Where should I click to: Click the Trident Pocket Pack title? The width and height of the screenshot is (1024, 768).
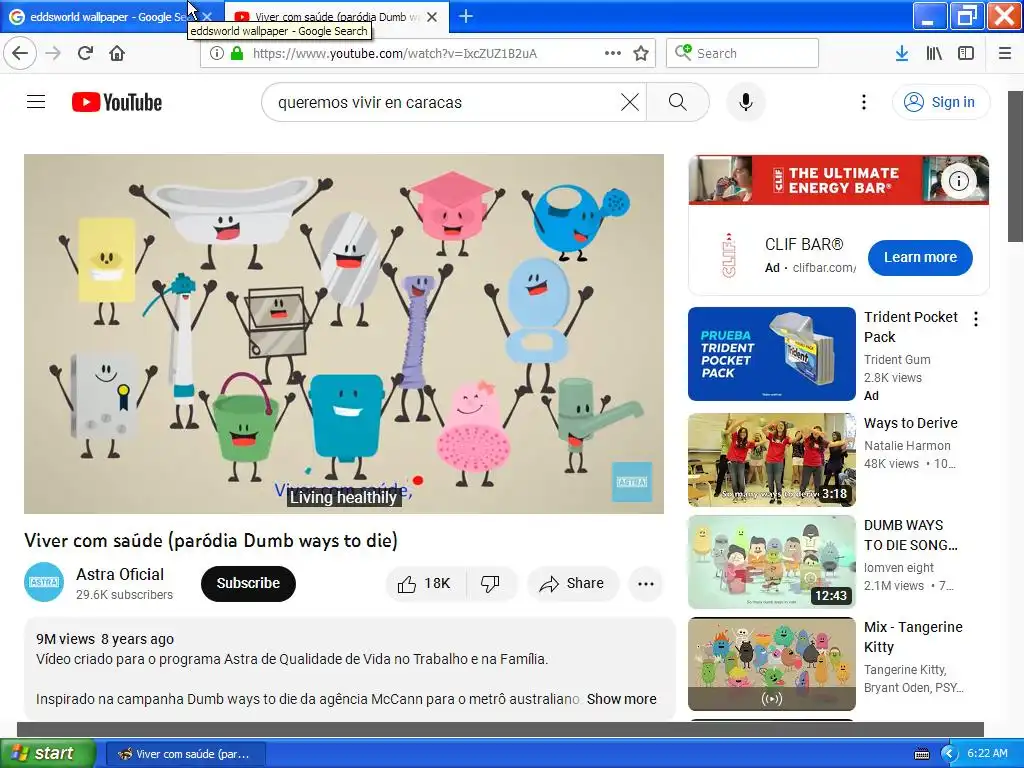pos(910,327)
